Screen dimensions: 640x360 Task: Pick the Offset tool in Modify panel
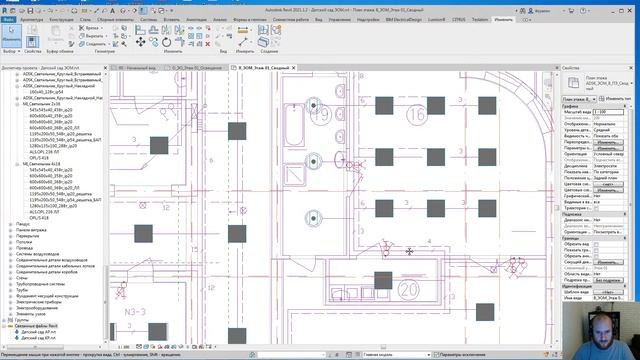coord(153,29)
